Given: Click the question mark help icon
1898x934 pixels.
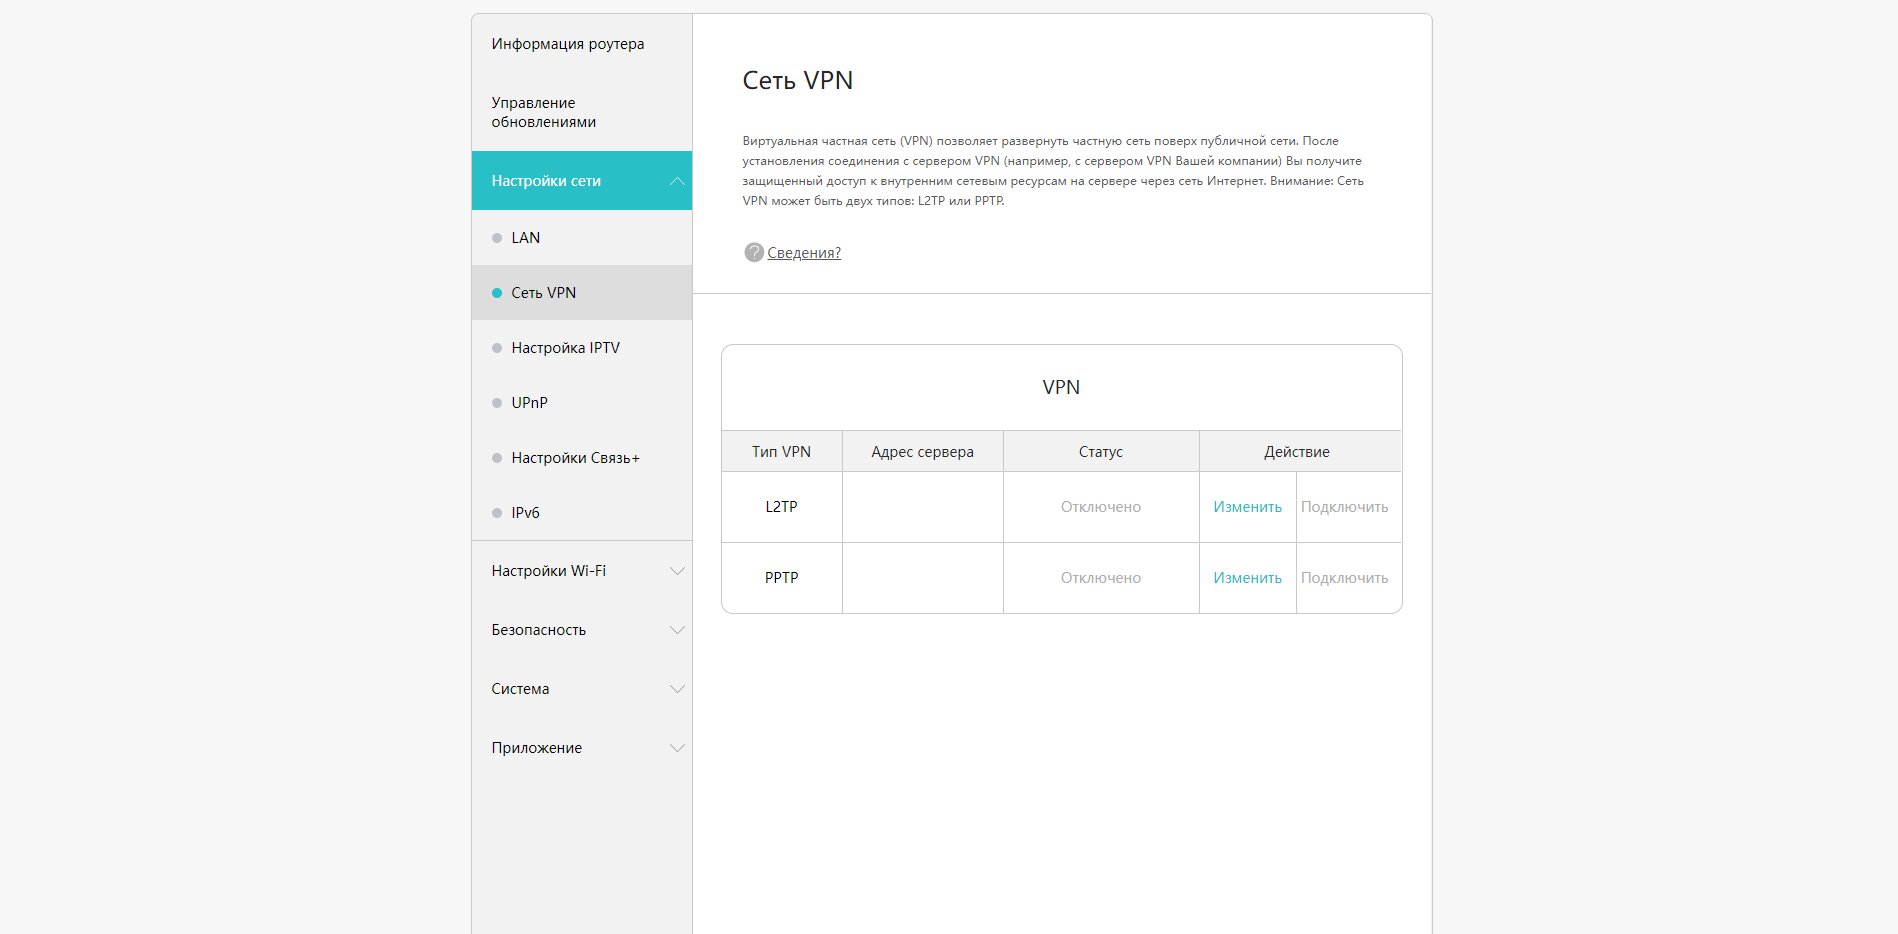Looking at the screenshot, I should pos(754,253).
